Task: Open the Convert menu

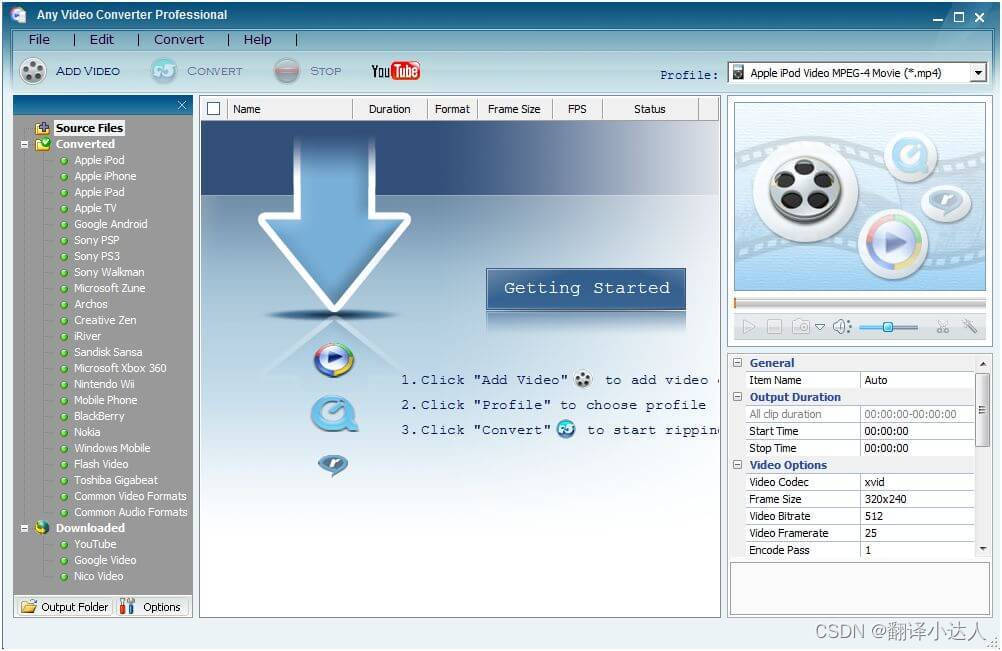Action: (179, 40)
